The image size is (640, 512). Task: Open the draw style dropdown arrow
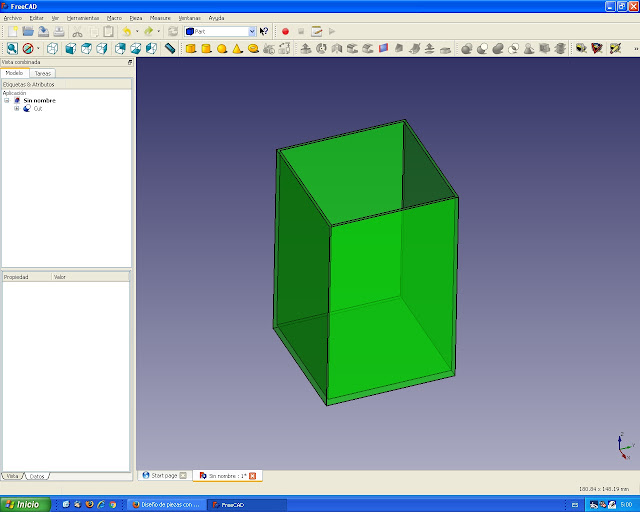pos(38,49)
